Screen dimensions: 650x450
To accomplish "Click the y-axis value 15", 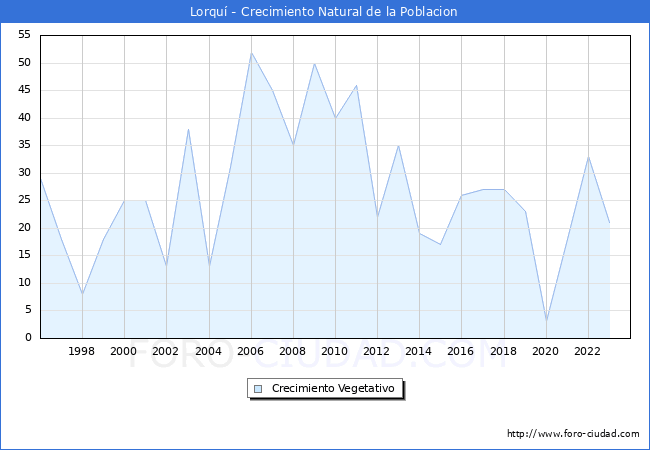I will tap(24, 255).
